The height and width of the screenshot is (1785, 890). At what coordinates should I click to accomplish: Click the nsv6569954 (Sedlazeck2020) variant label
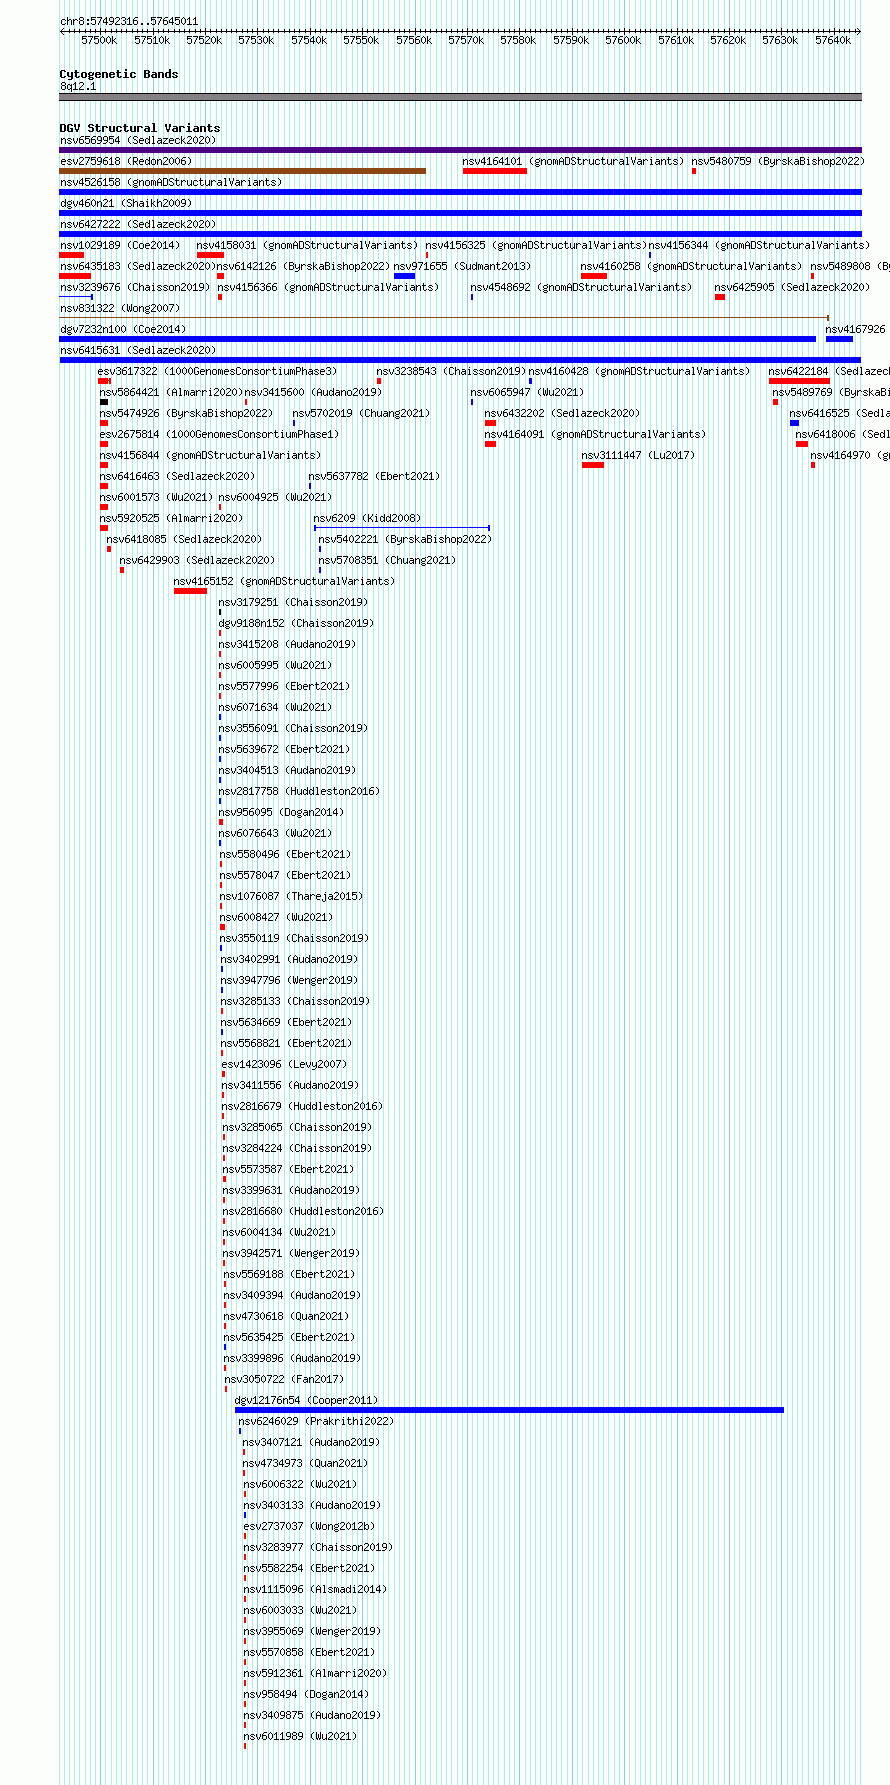[x=137, y=140]
